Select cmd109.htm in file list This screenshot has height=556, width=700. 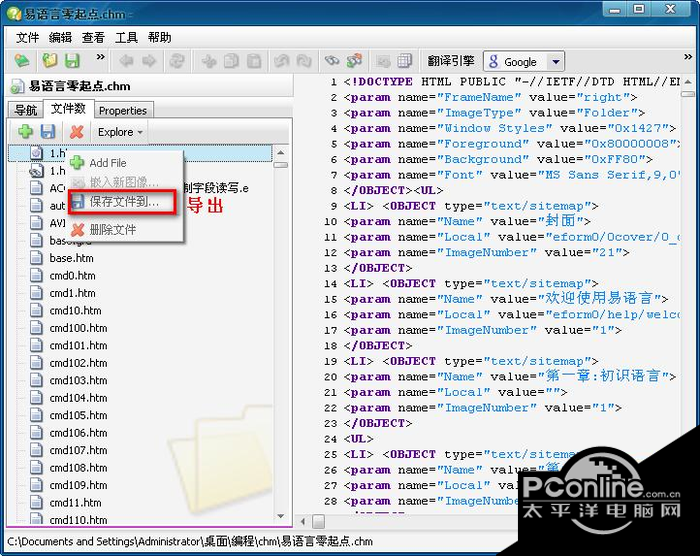[78, 485]
